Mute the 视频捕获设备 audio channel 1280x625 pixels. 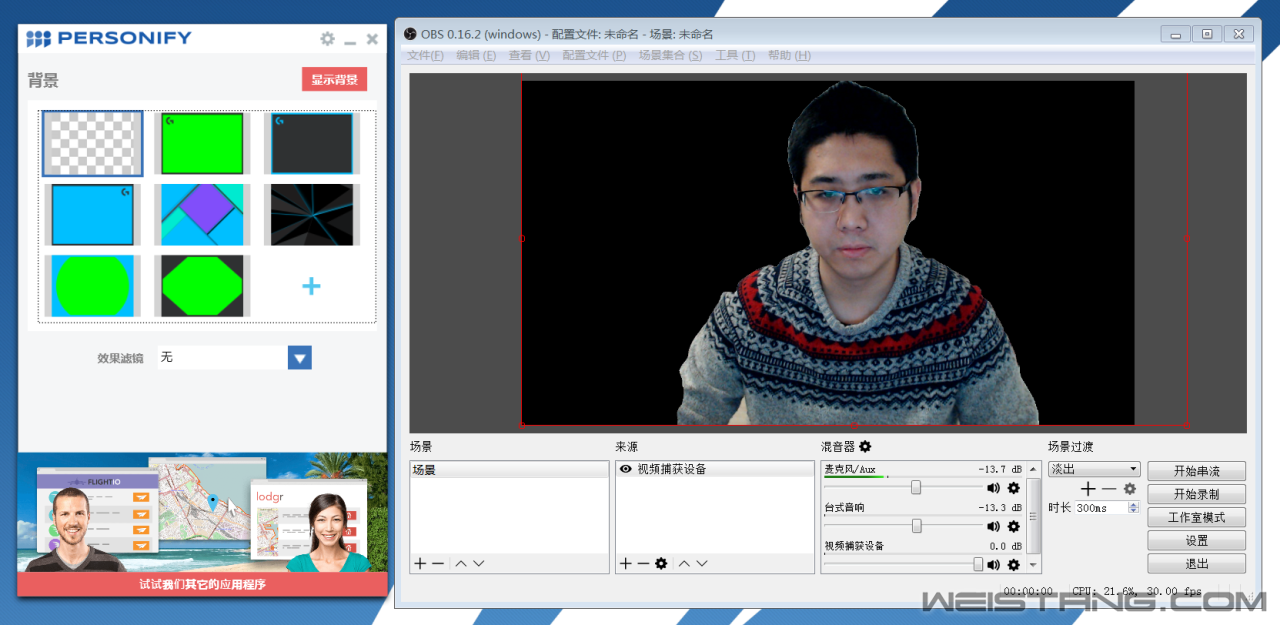tap(993, 564)
